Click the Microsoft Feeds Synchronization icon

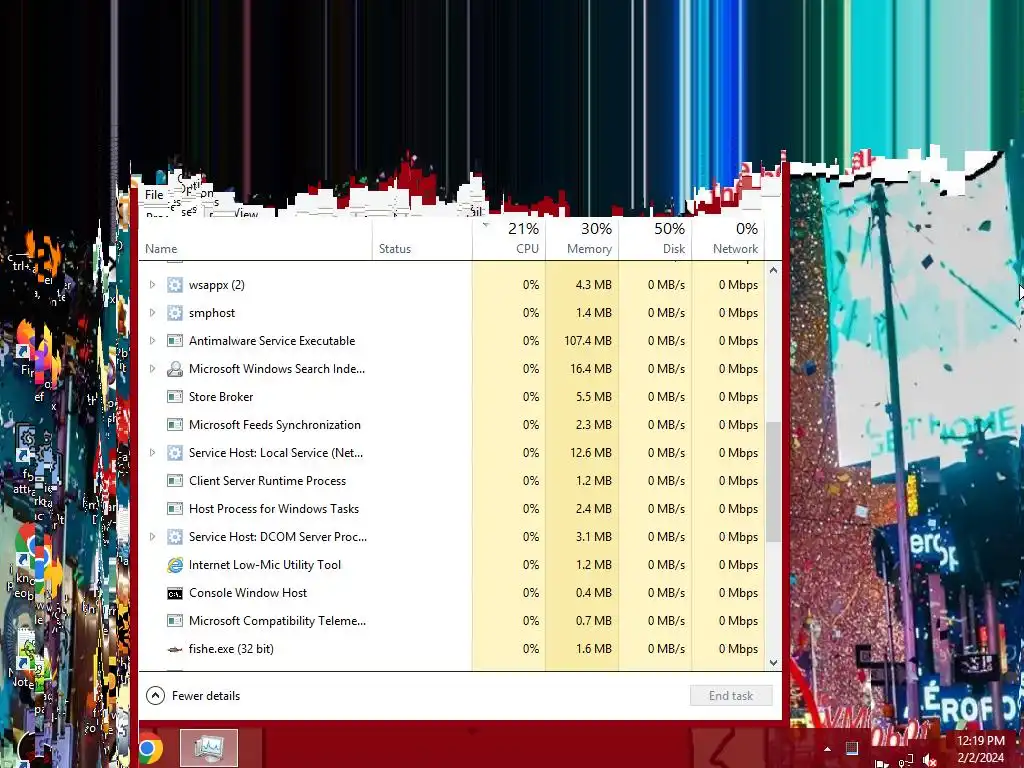174,425
